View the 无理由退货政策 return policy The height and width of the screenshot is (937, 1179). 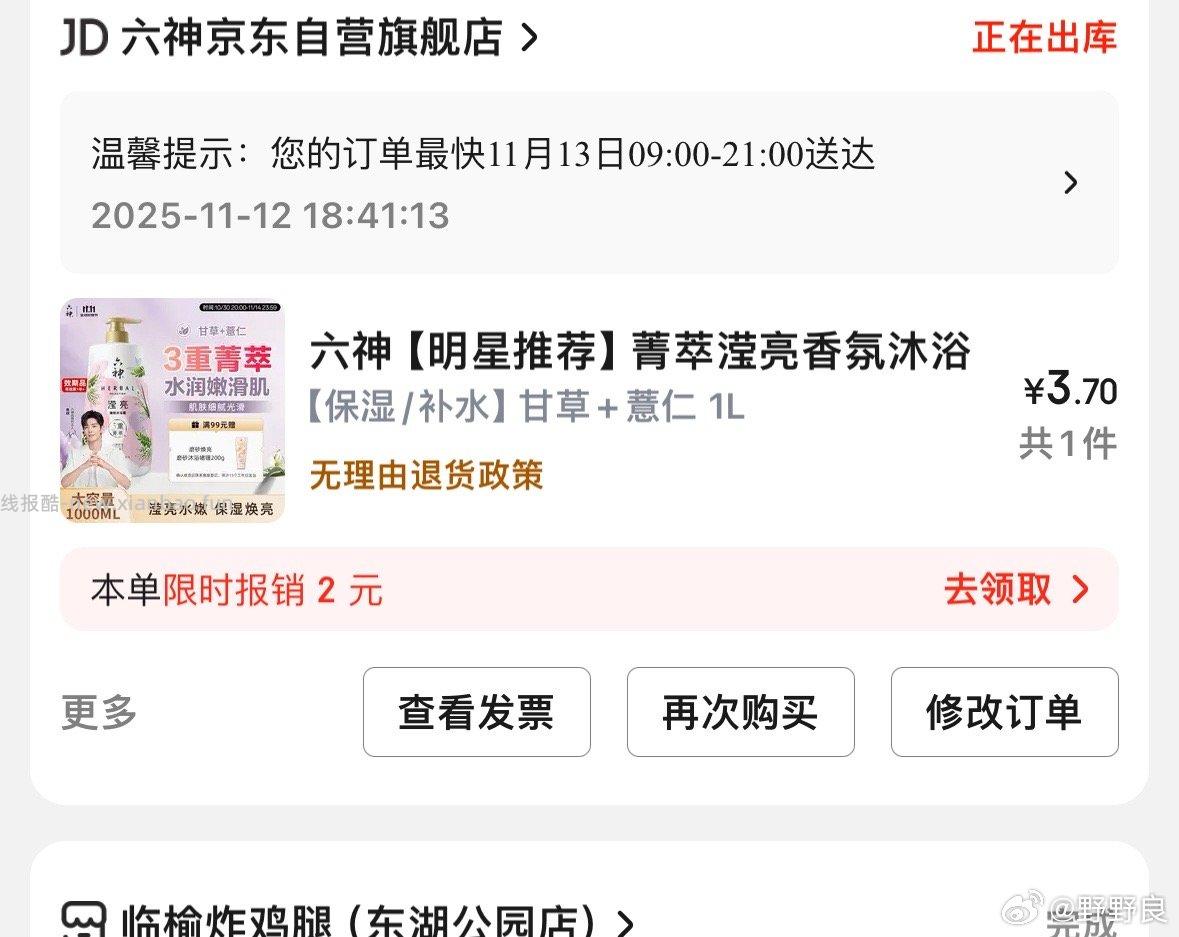(426, 475)
